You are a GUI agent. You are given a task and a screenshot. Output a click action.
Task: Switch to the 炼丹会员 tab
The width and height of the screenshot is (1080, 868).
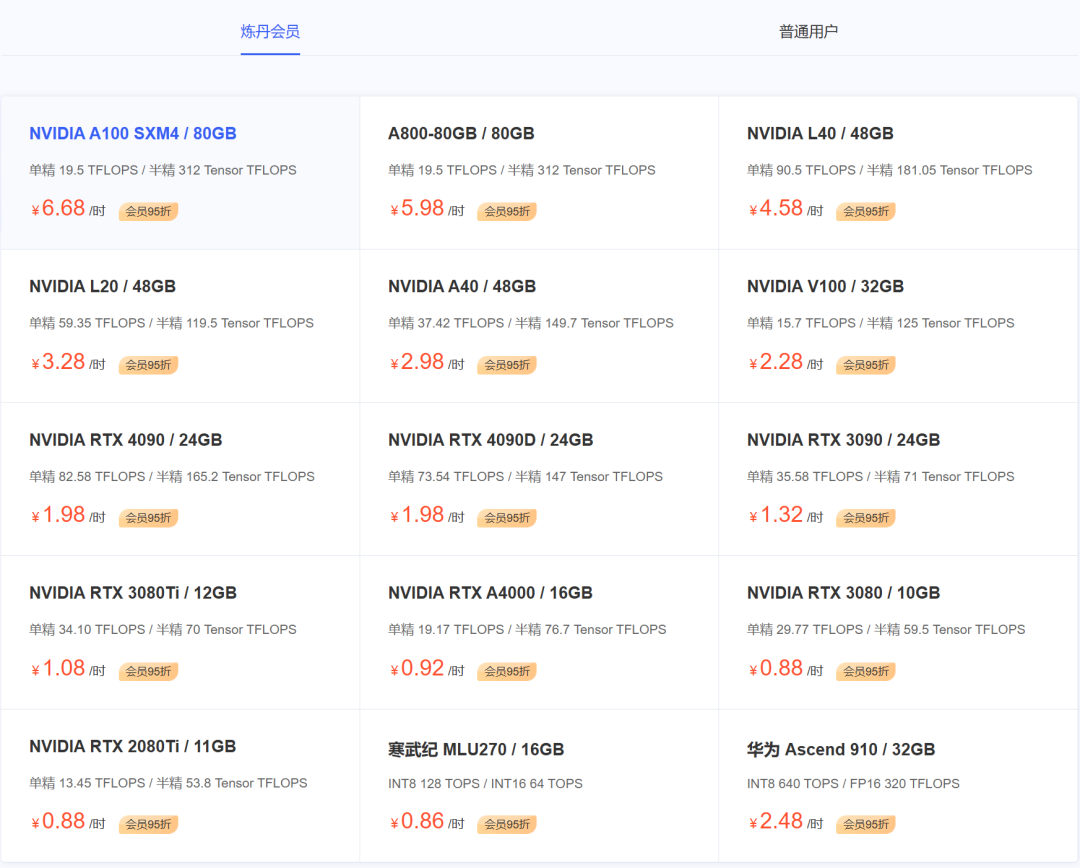[270, 32]
